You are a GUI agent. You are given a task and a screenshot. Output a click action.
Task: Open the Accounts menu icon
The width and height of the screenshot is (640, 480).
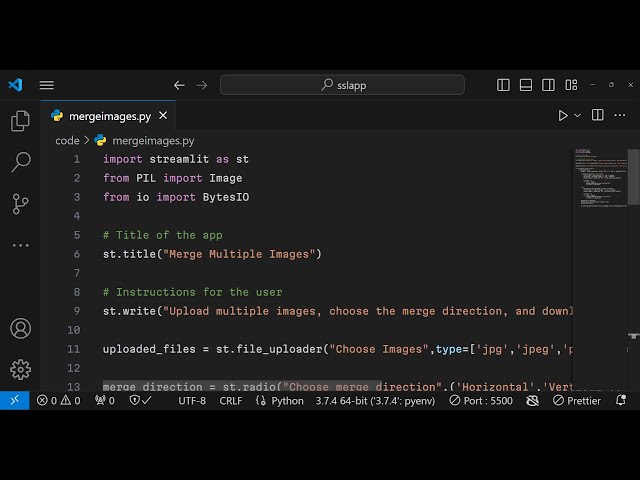point(20,328)
